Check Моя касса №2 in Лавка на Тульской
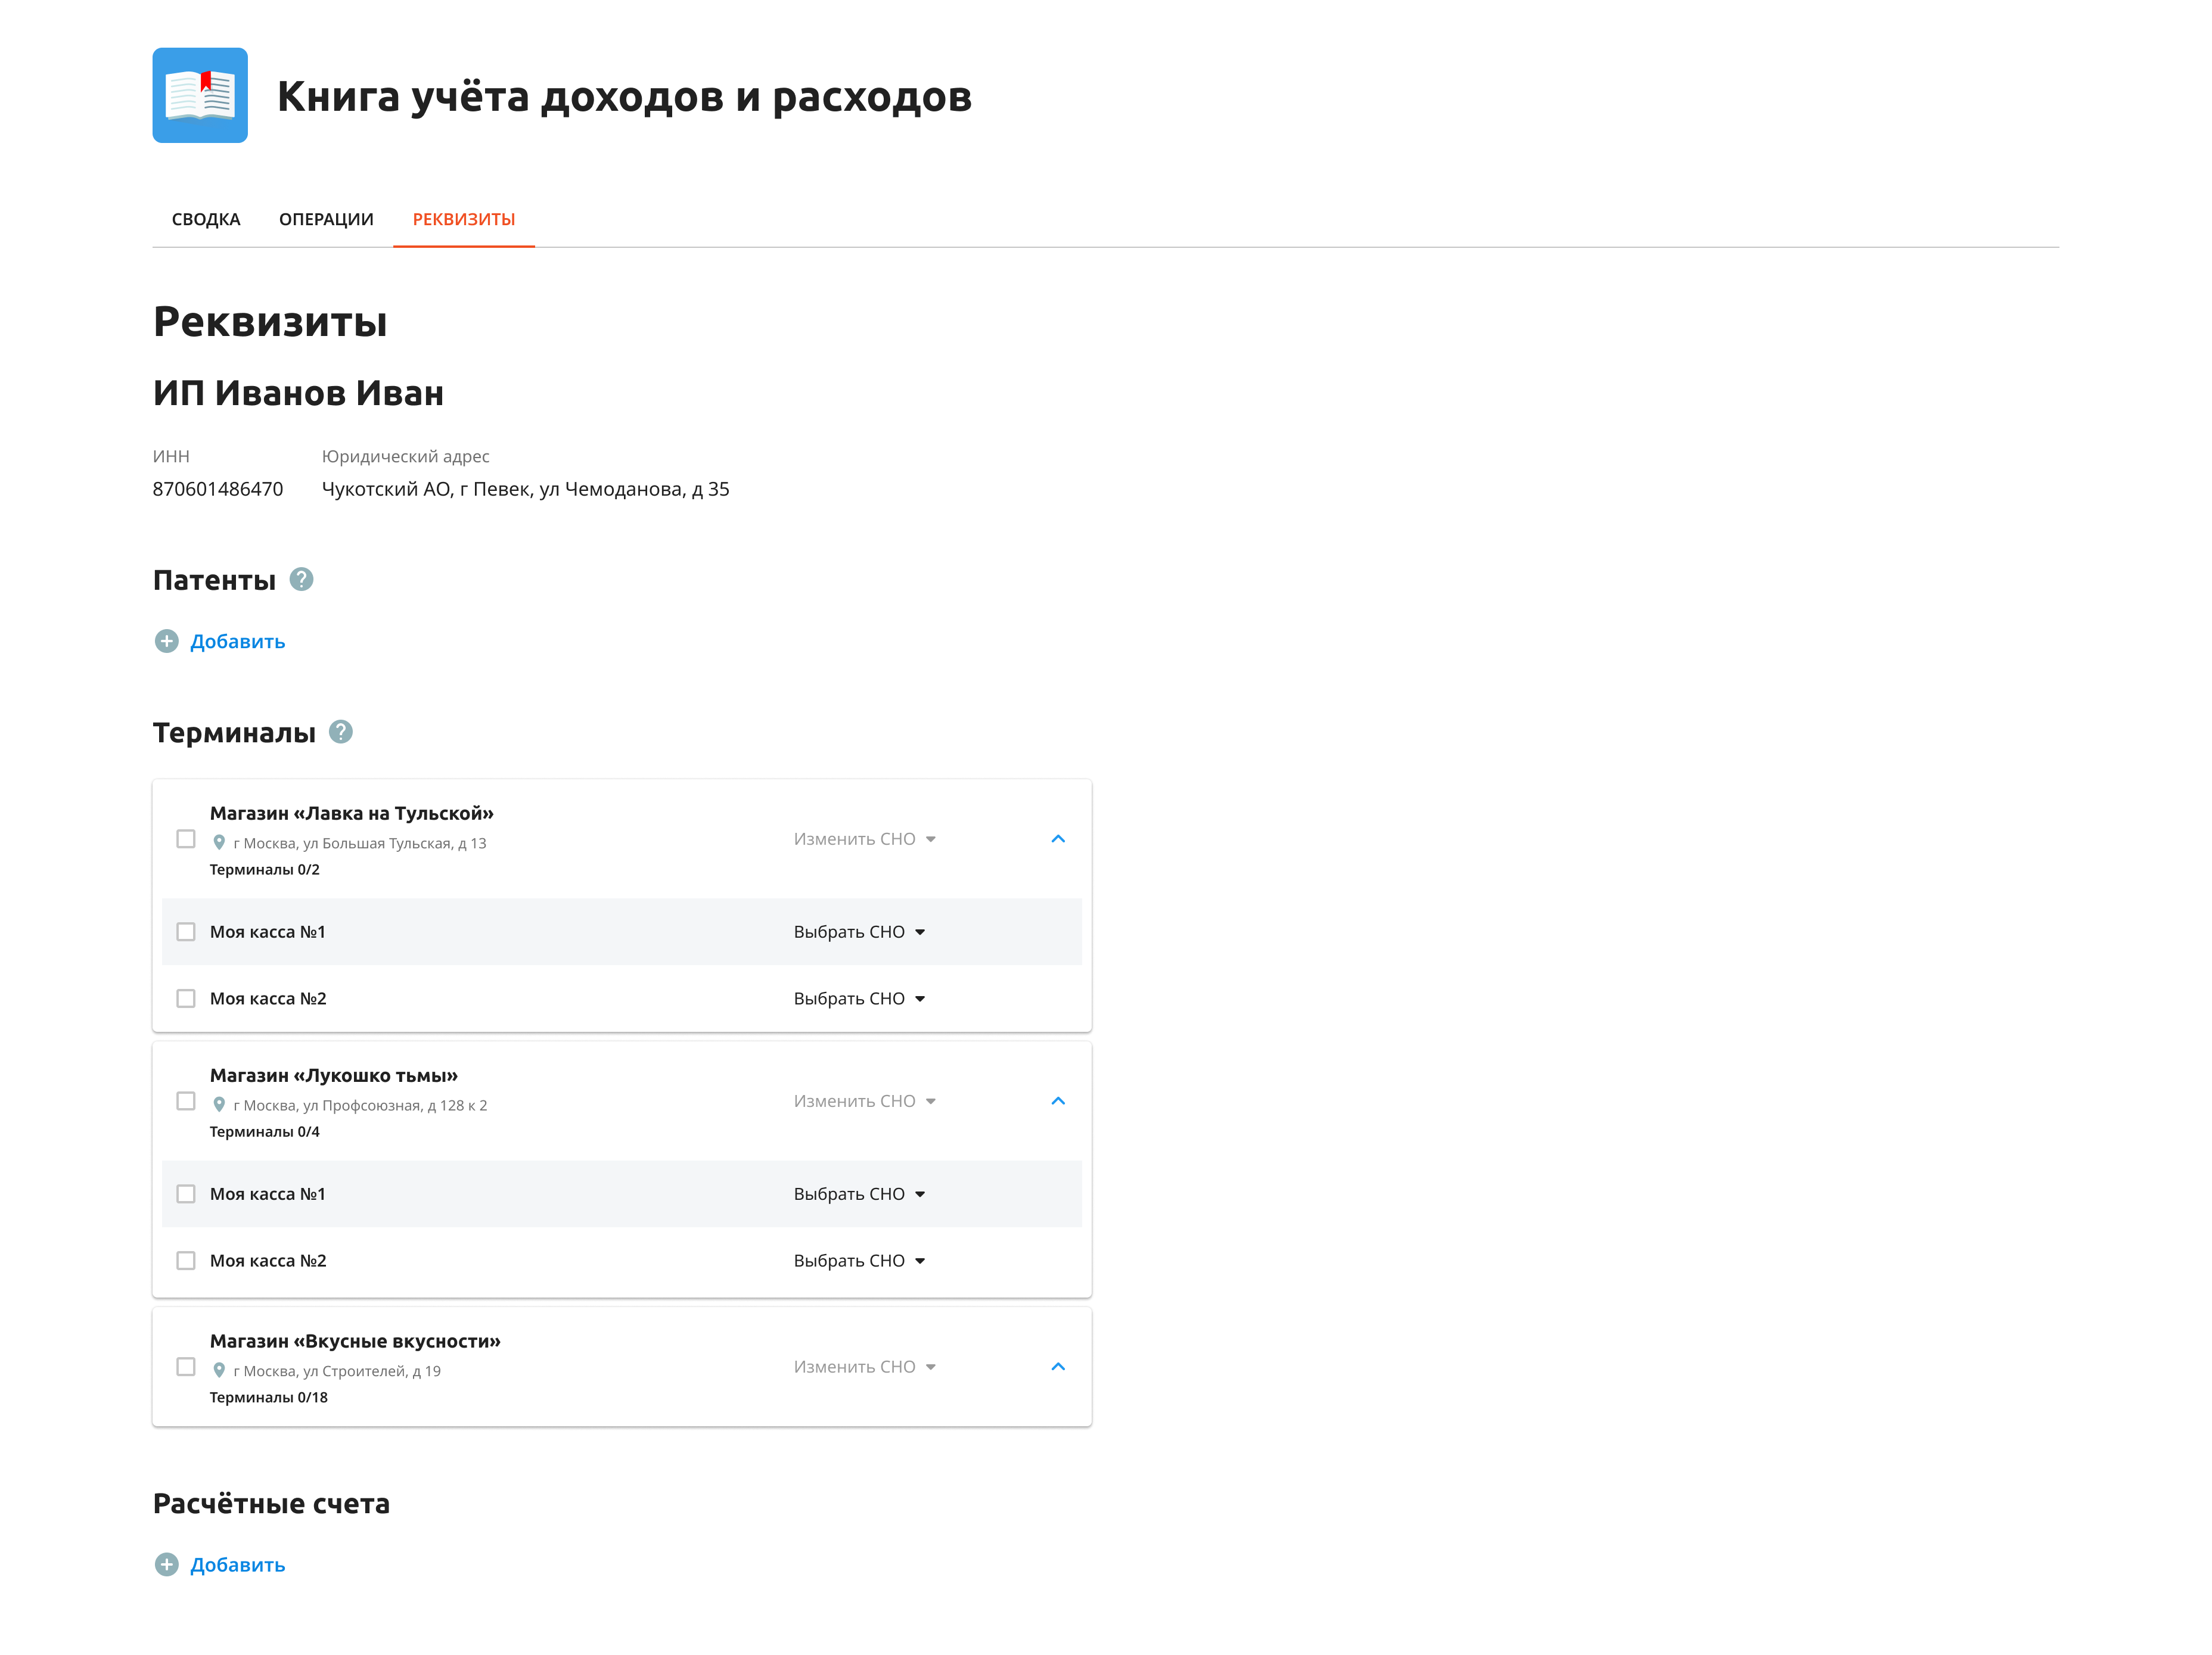 tap(186, 999)
